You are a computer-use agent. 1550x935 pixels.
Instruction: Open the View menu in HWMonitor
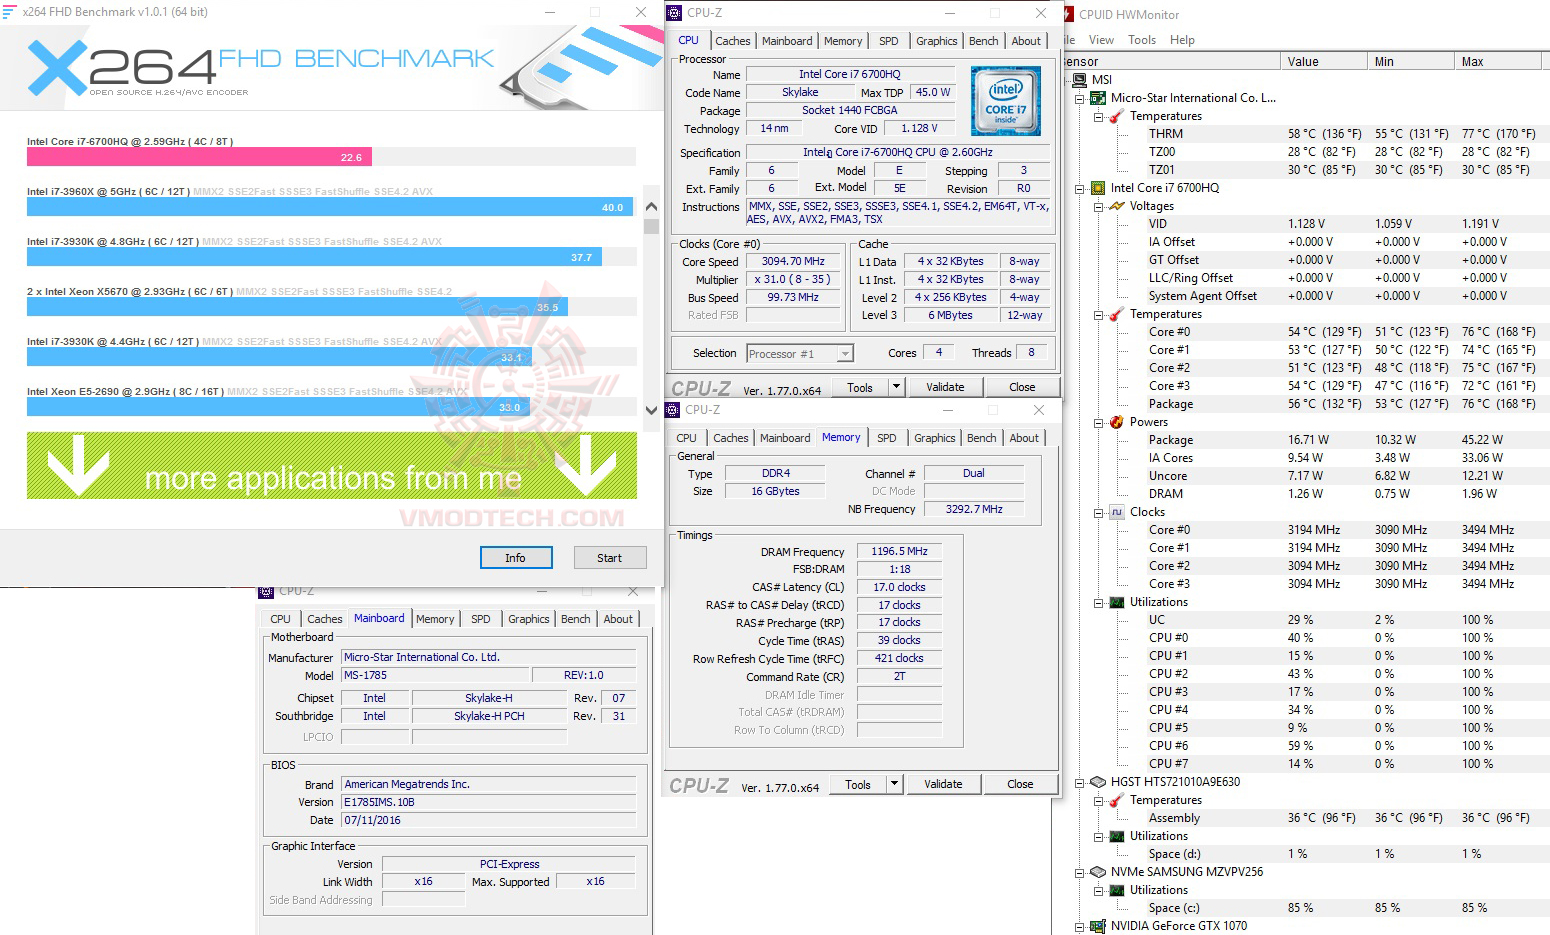(x=1101, y=39)
